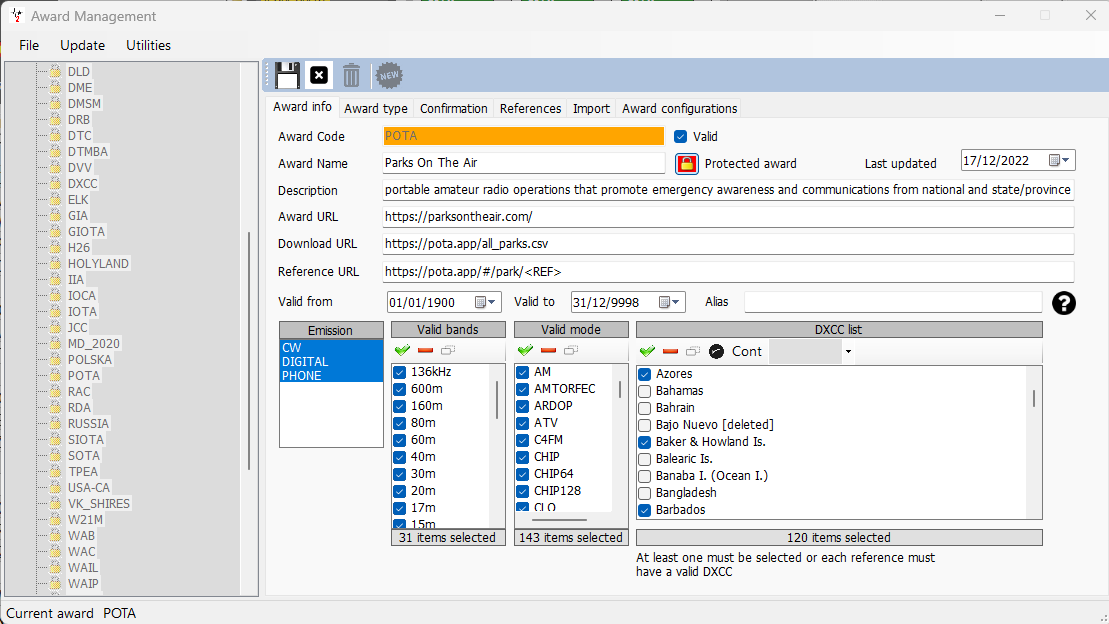Open the Cont continent dropdown
The width and height of the screenshot is (1109, 624).
pyautogui.click(x=848, y=352)
